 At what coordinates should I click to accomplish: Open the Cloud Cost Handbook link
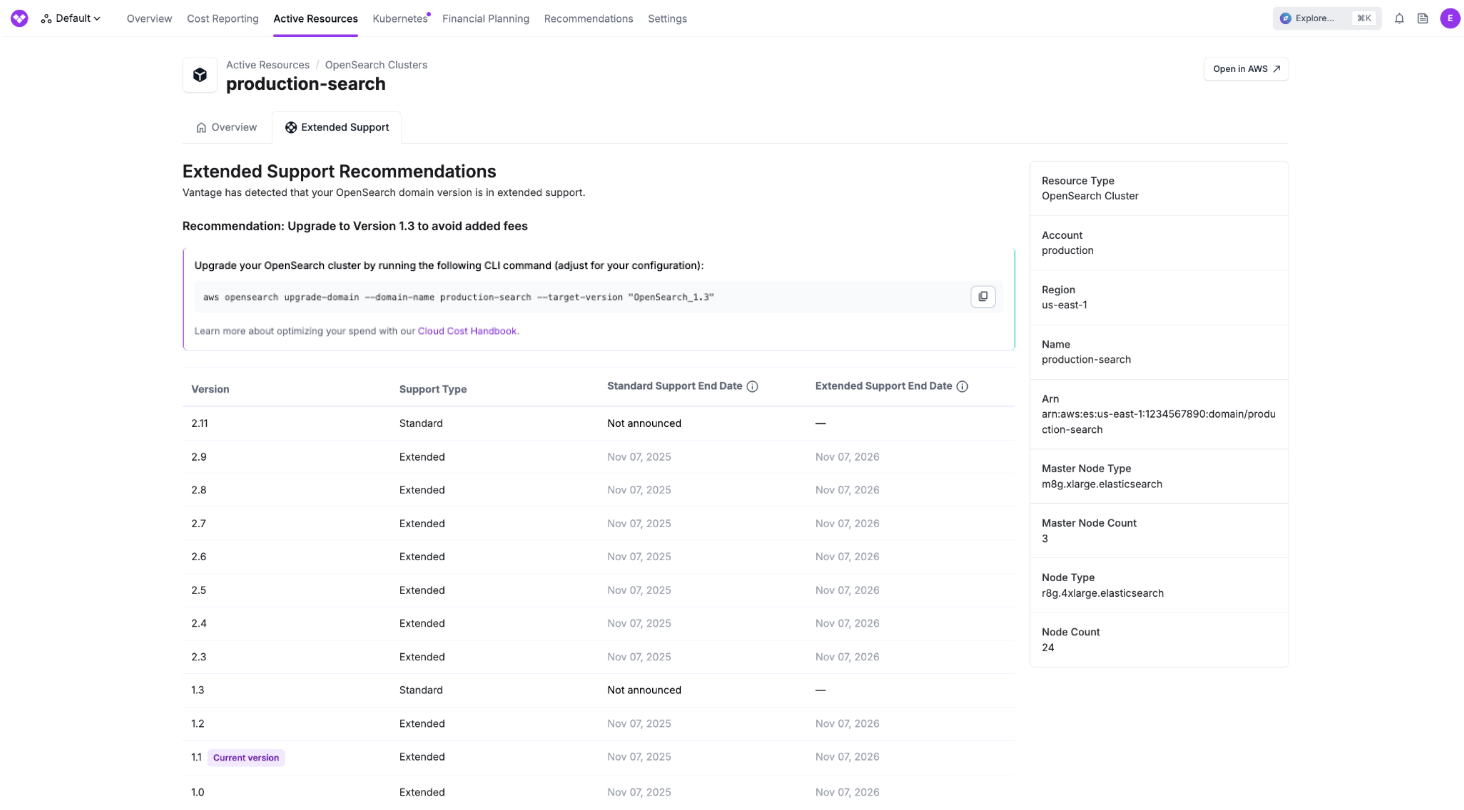click(x=467, y=330)
